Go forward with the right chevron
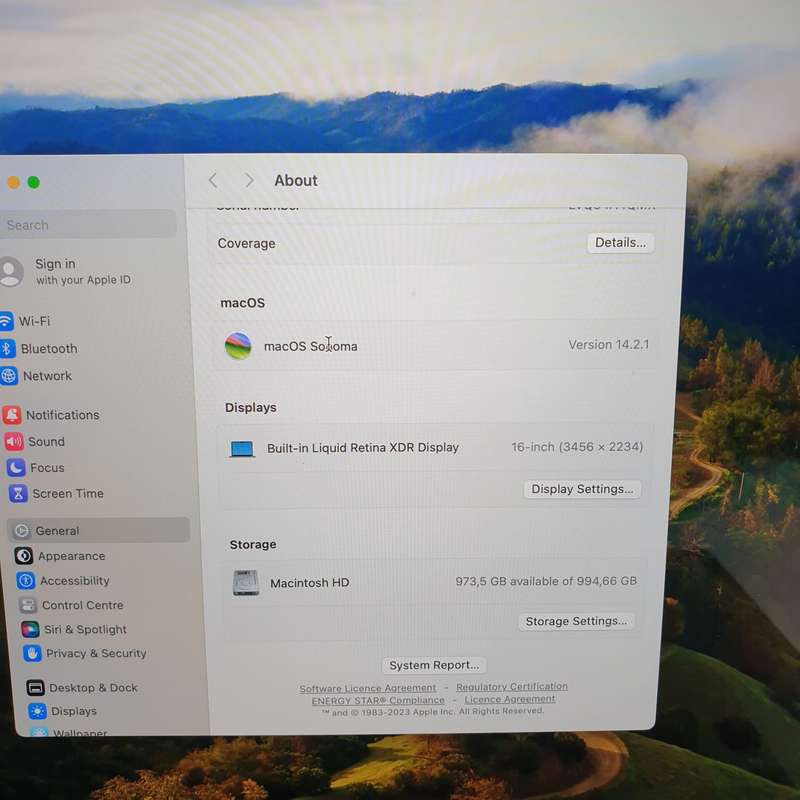The height and width of the screenshot is (800, 800). tap(249, 180)
